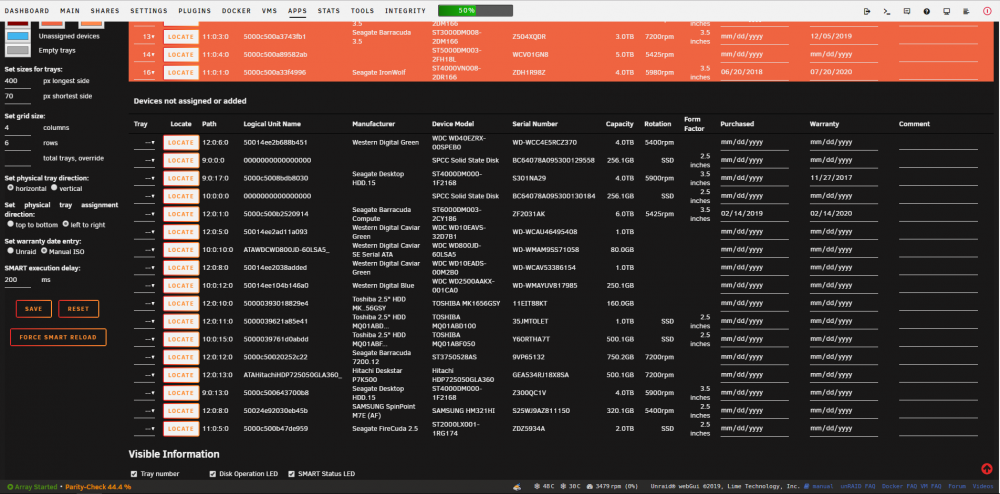Select the horizontal tray direction radio button
The height and width of the screenshot is (494, 1000).
click(x=10, y=188)
